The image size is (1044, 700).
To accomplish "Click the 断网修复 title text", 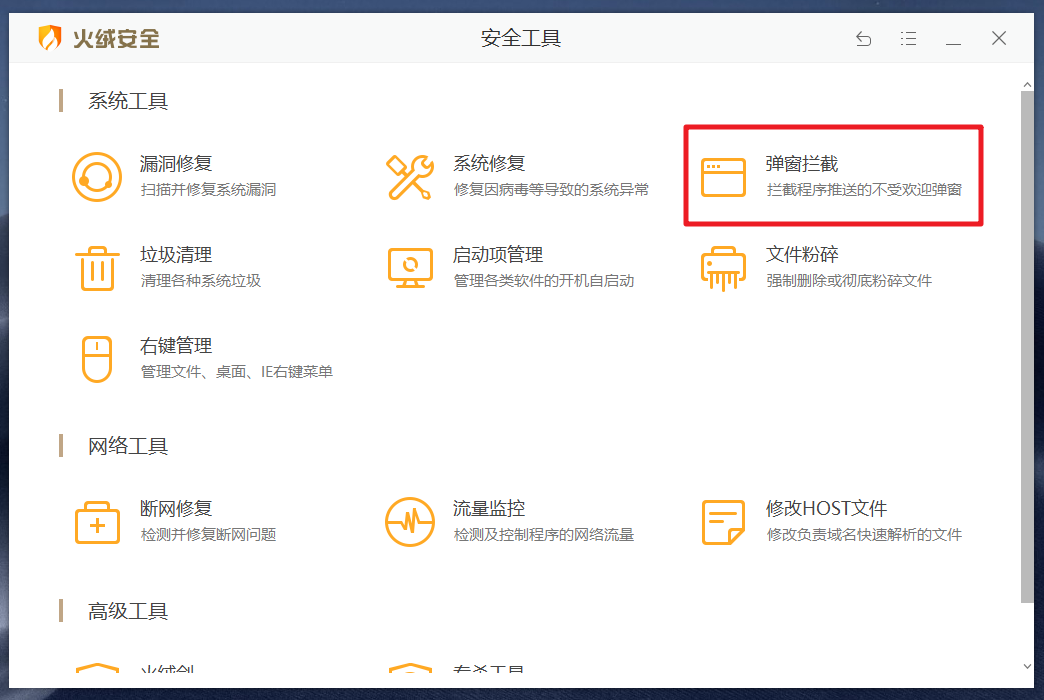I will click(x=176, y=508).
